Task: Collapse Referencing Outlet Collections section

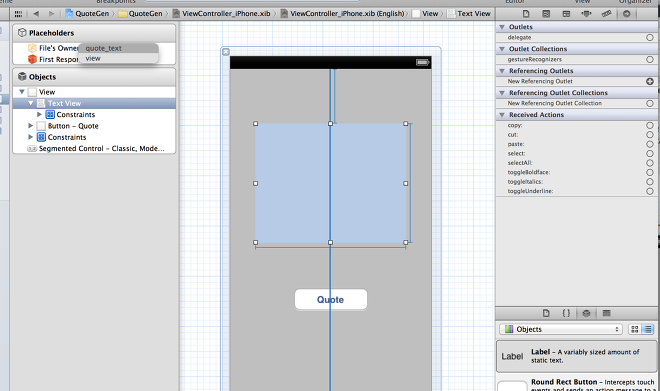Action: click(x=502, y=93)
